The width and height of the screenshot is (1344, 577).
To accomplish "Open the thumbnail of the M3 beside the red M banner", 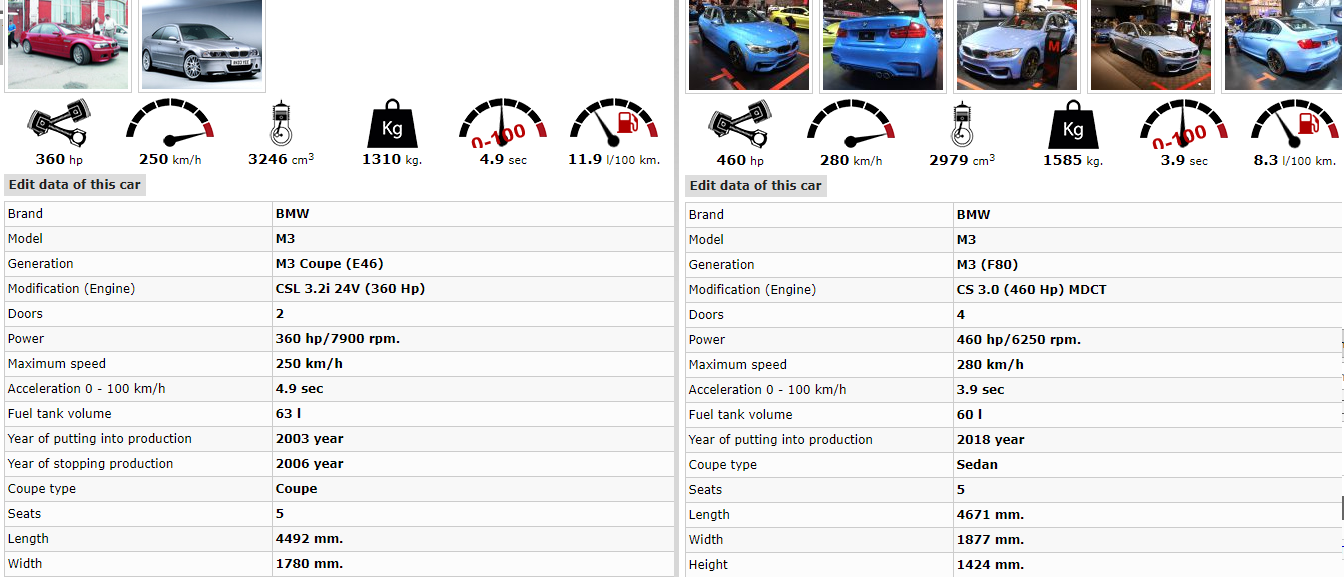I will click(x=1016, y=45).
